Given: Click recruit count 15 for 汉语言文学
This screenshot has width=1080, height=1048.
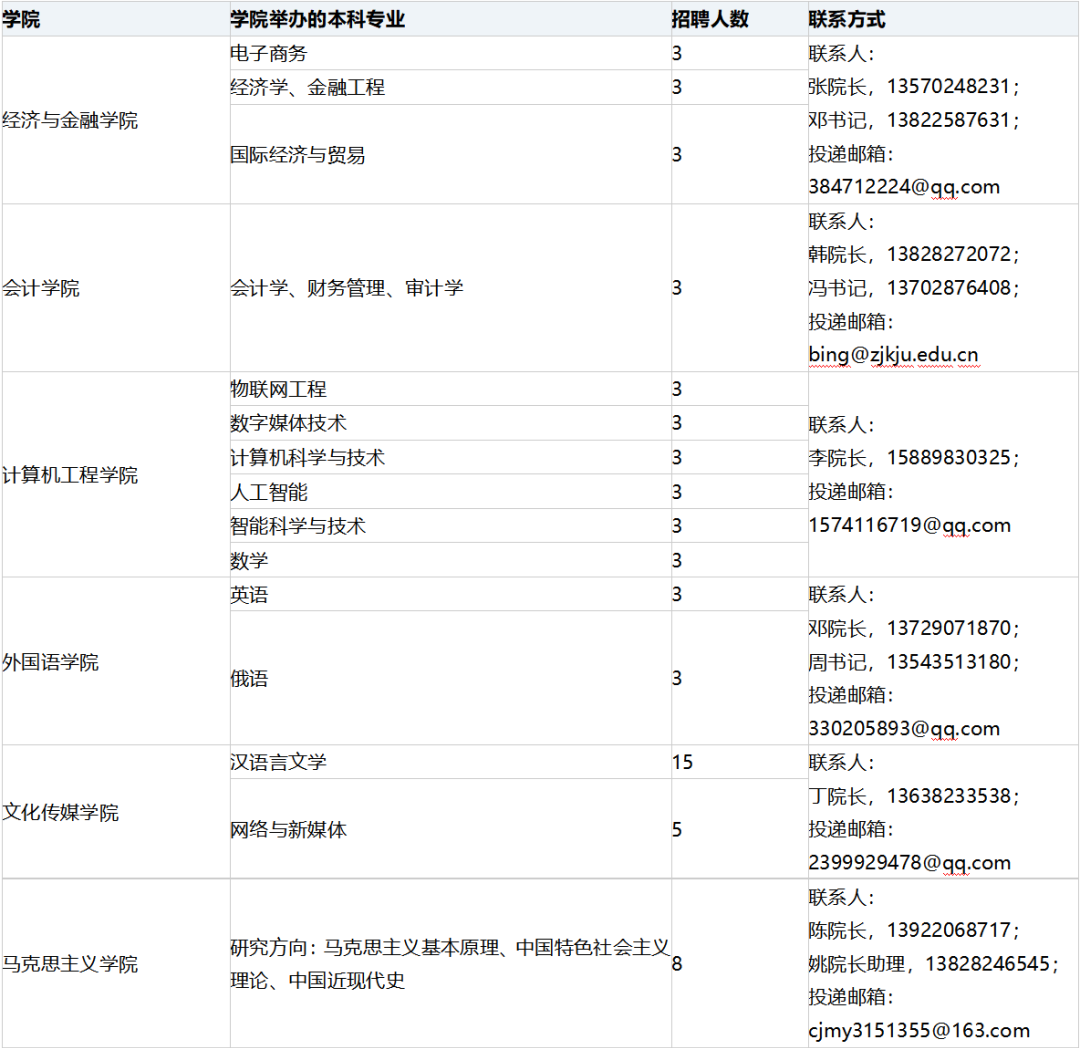Looking at the screenshot, I should (683, 762).
